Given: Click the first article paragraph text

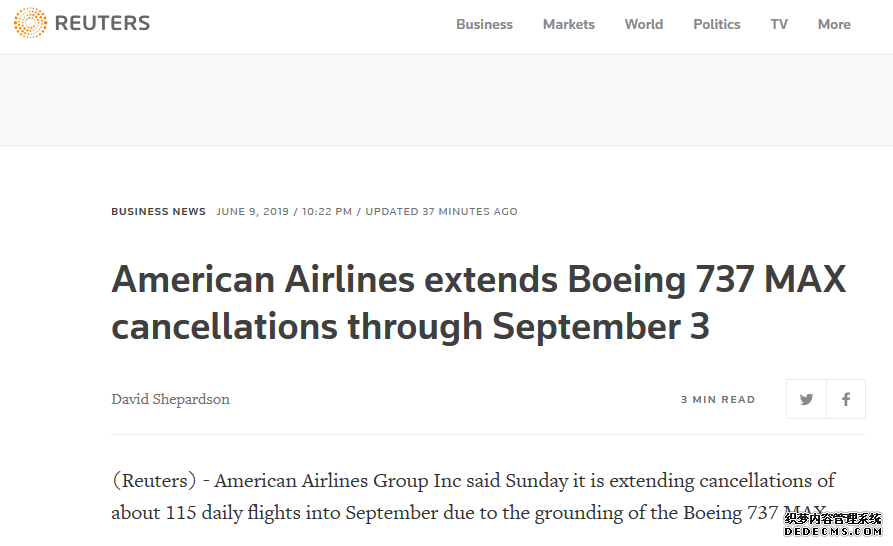Looking at the screenshot, I should tap(473, 496).
